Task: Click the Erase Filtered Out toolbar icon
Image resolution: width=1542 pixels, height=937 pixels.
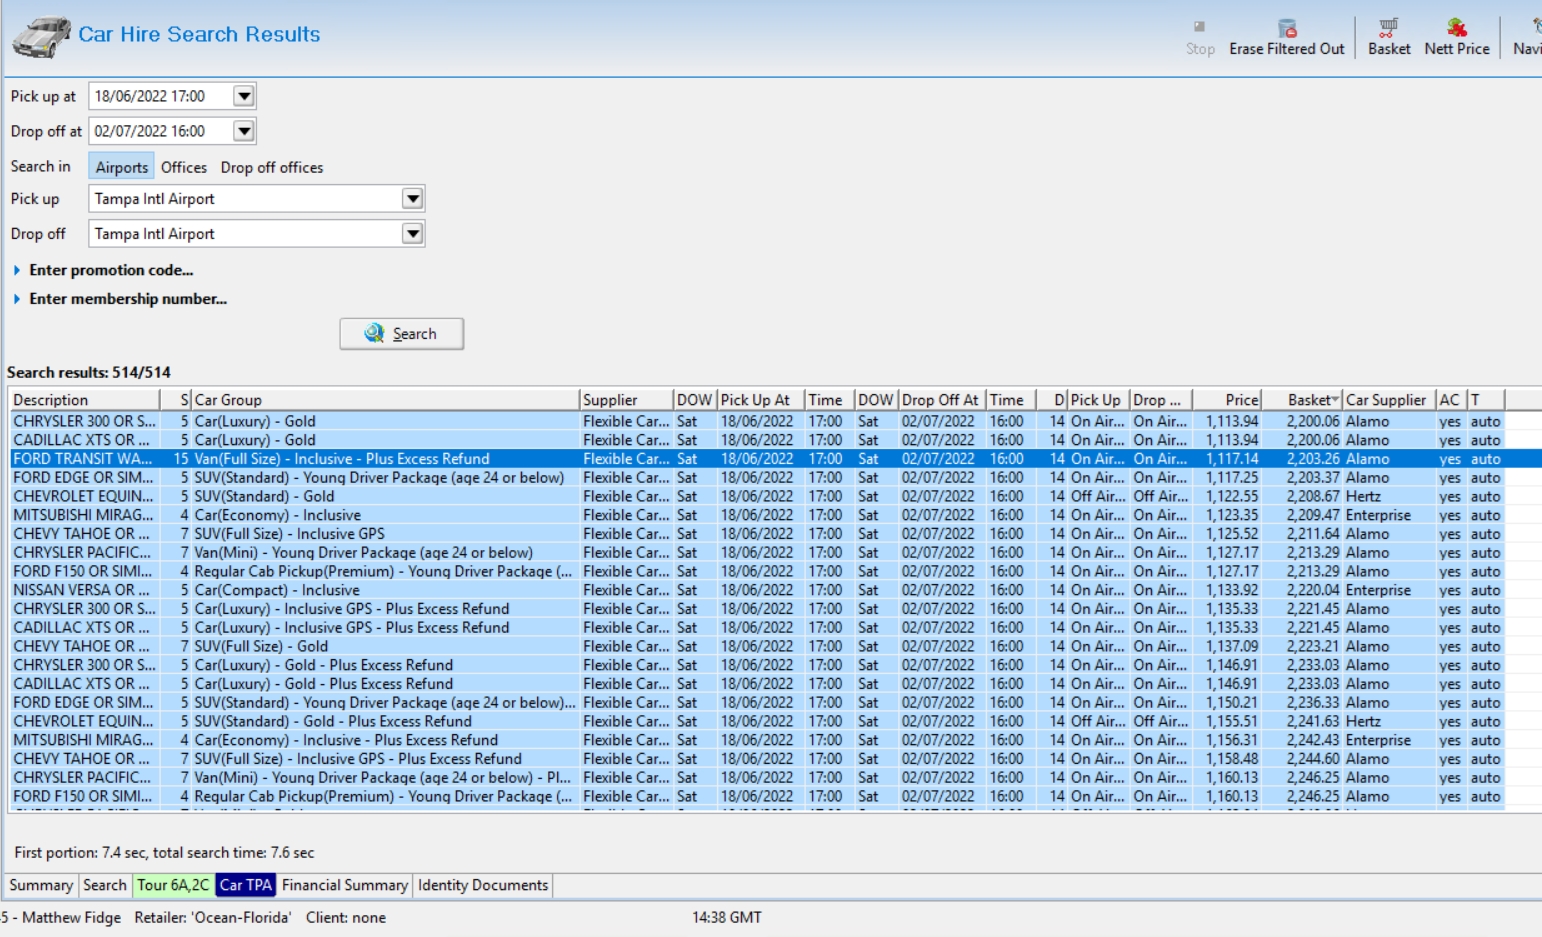Action: point(1287,28)
